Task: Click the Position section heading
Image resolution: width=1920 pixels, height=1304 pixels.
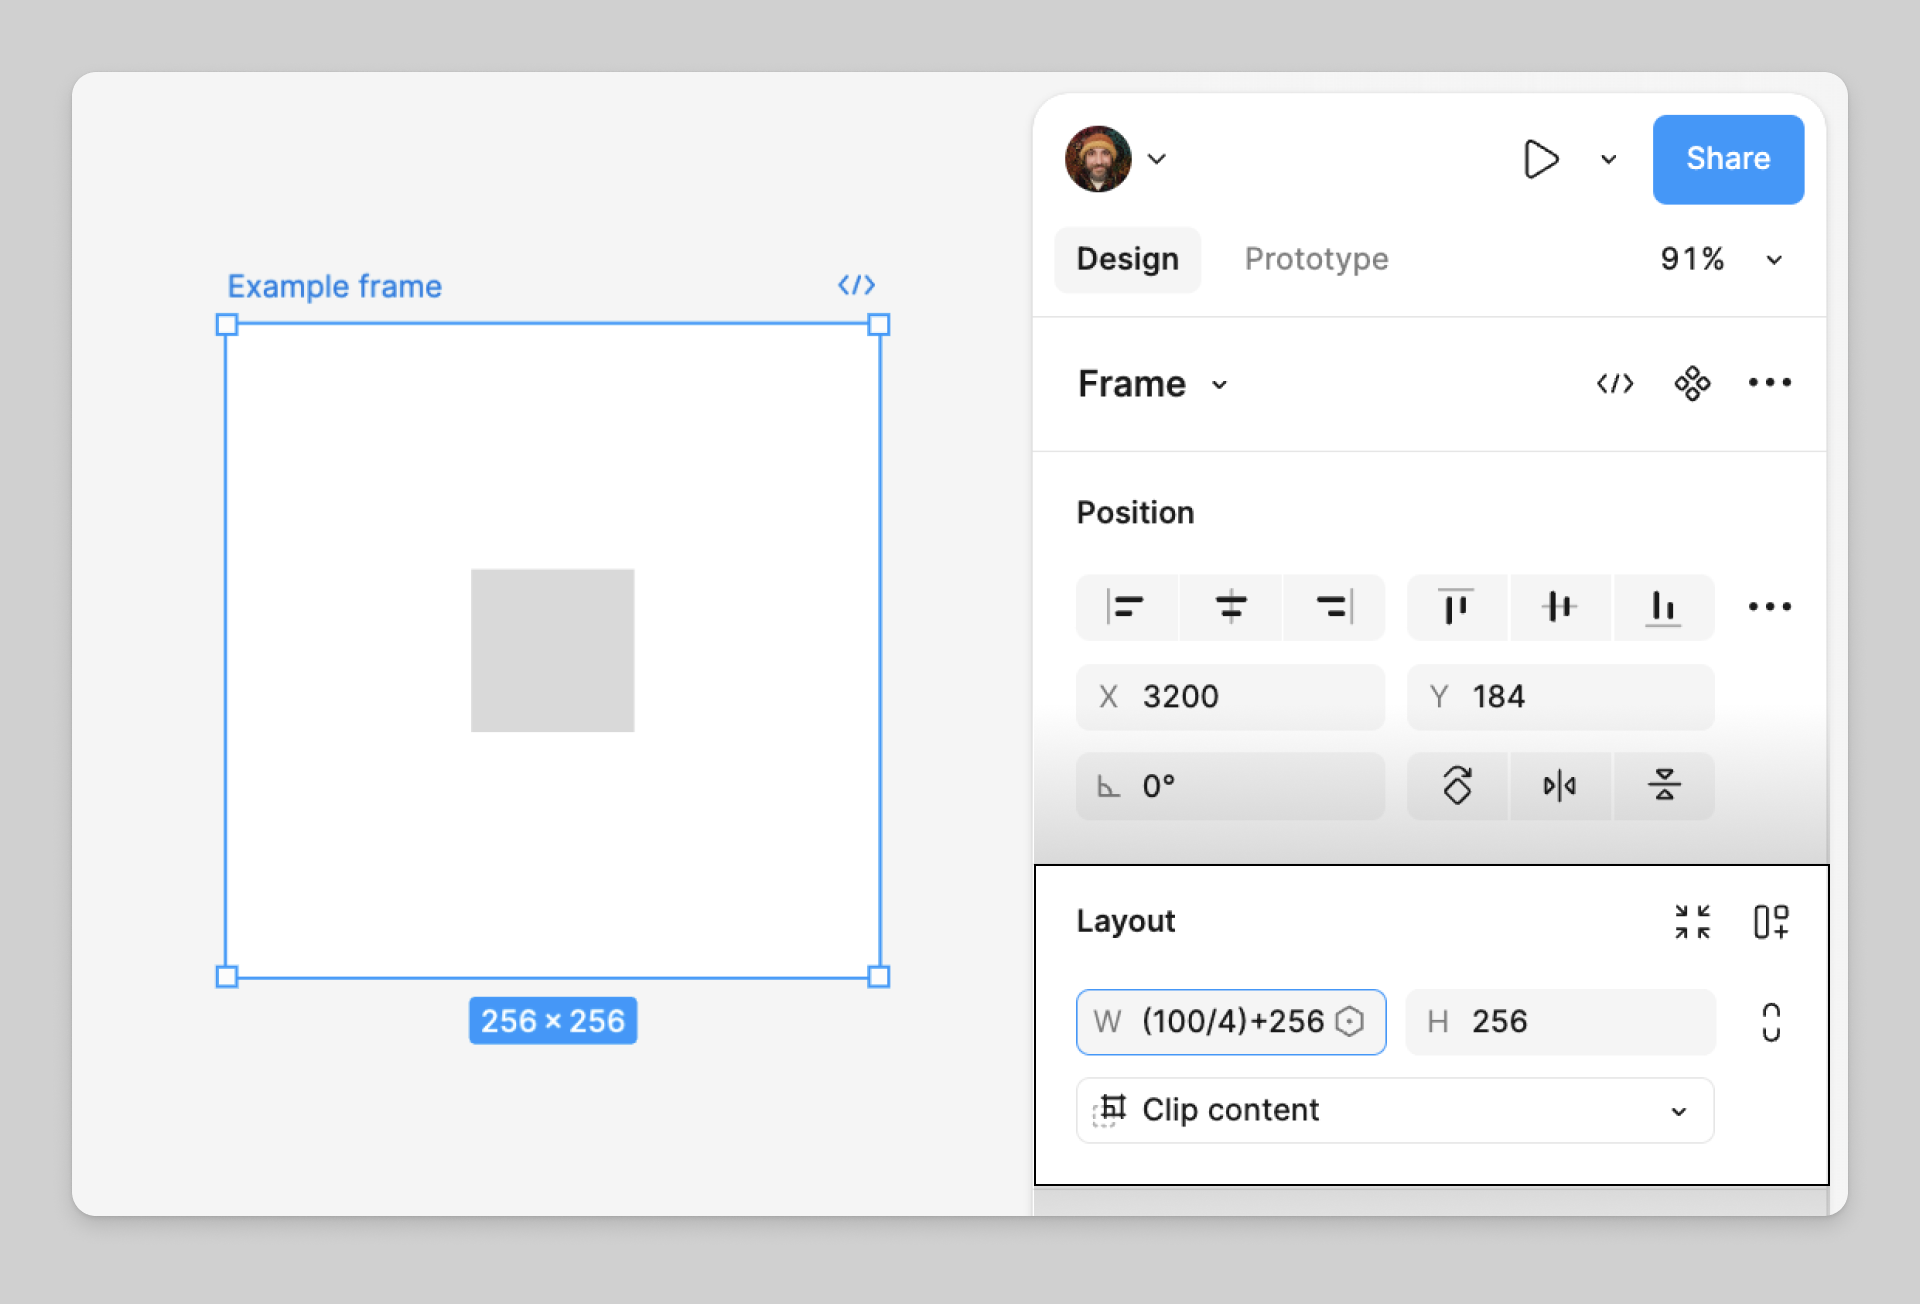Action: pyautogui.click(x=1135, y=513)
